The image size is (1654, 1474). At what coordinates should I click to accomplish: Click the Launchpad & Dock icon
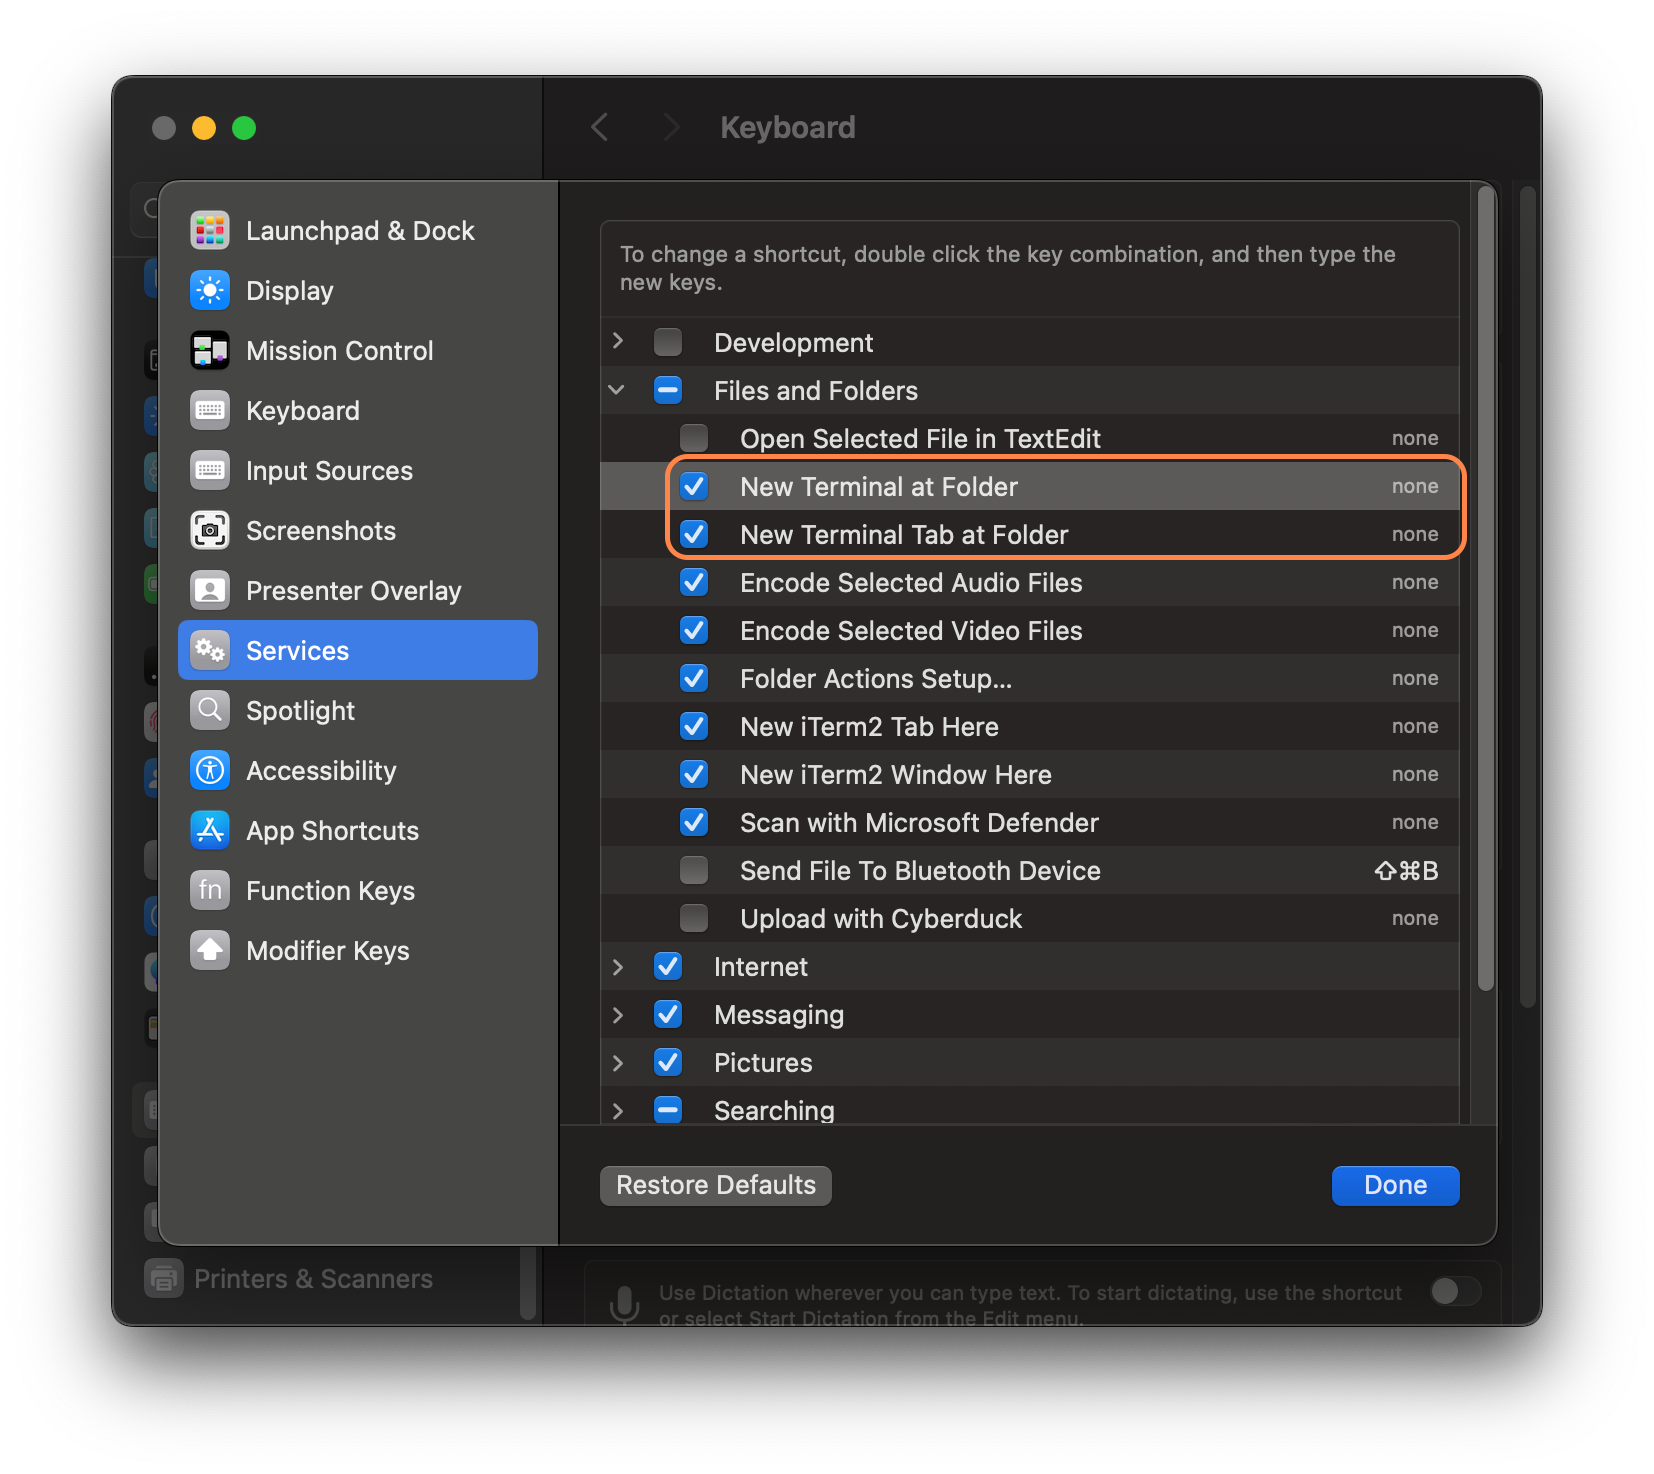click(x=210, y=231)
